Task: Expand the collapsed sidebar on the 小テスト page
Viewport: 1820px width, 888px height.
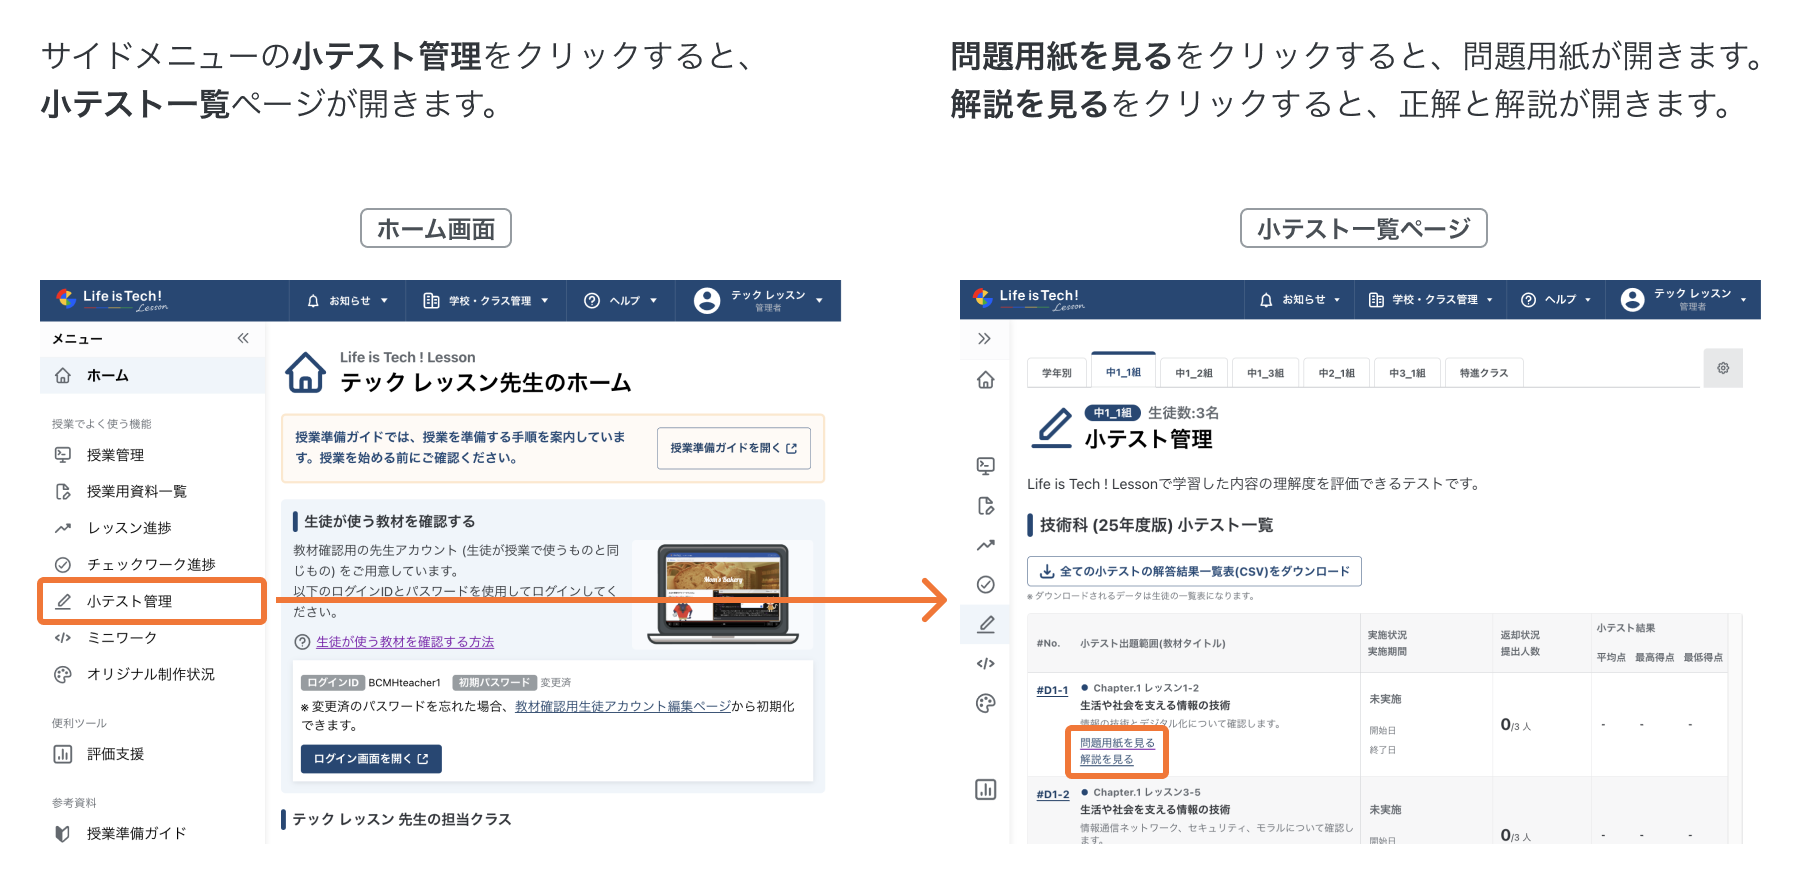Action: 984,339
